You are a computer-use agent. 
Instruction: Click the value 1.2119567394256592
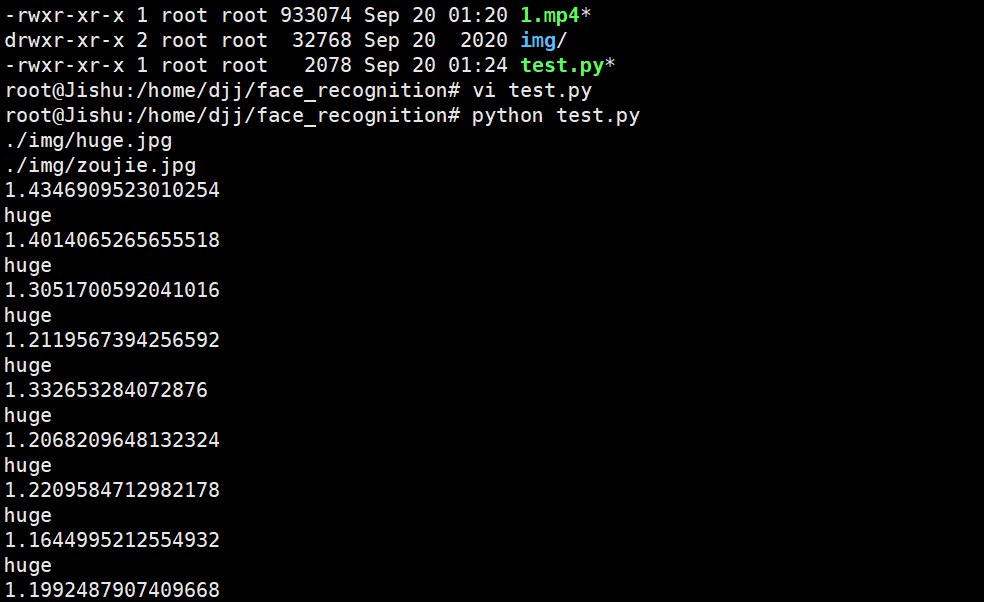112,340
